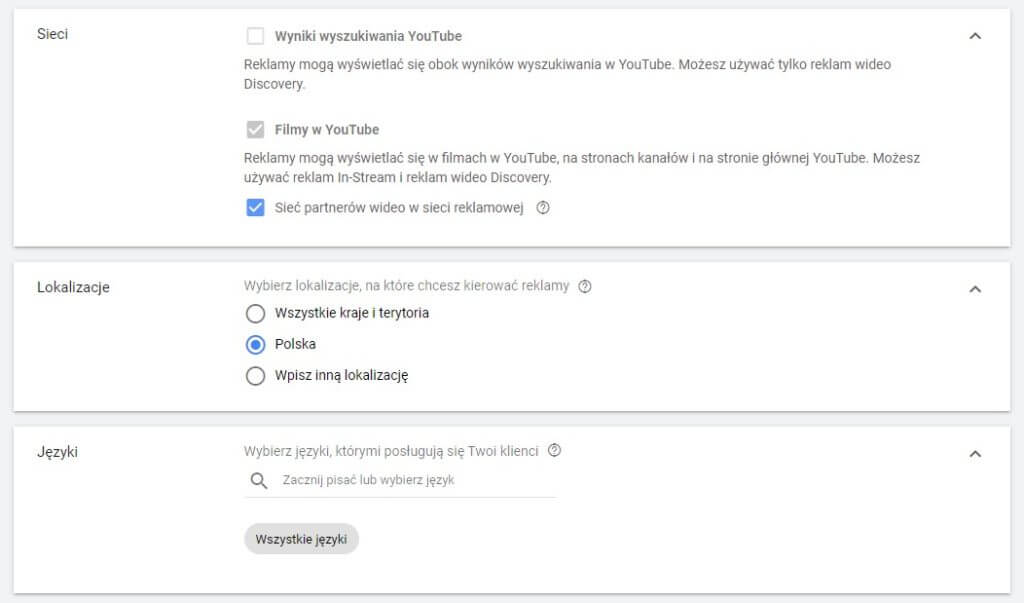The image size is (1024, 603).
Task: Click help icon beside location targeting prompt
Action: 585,286
